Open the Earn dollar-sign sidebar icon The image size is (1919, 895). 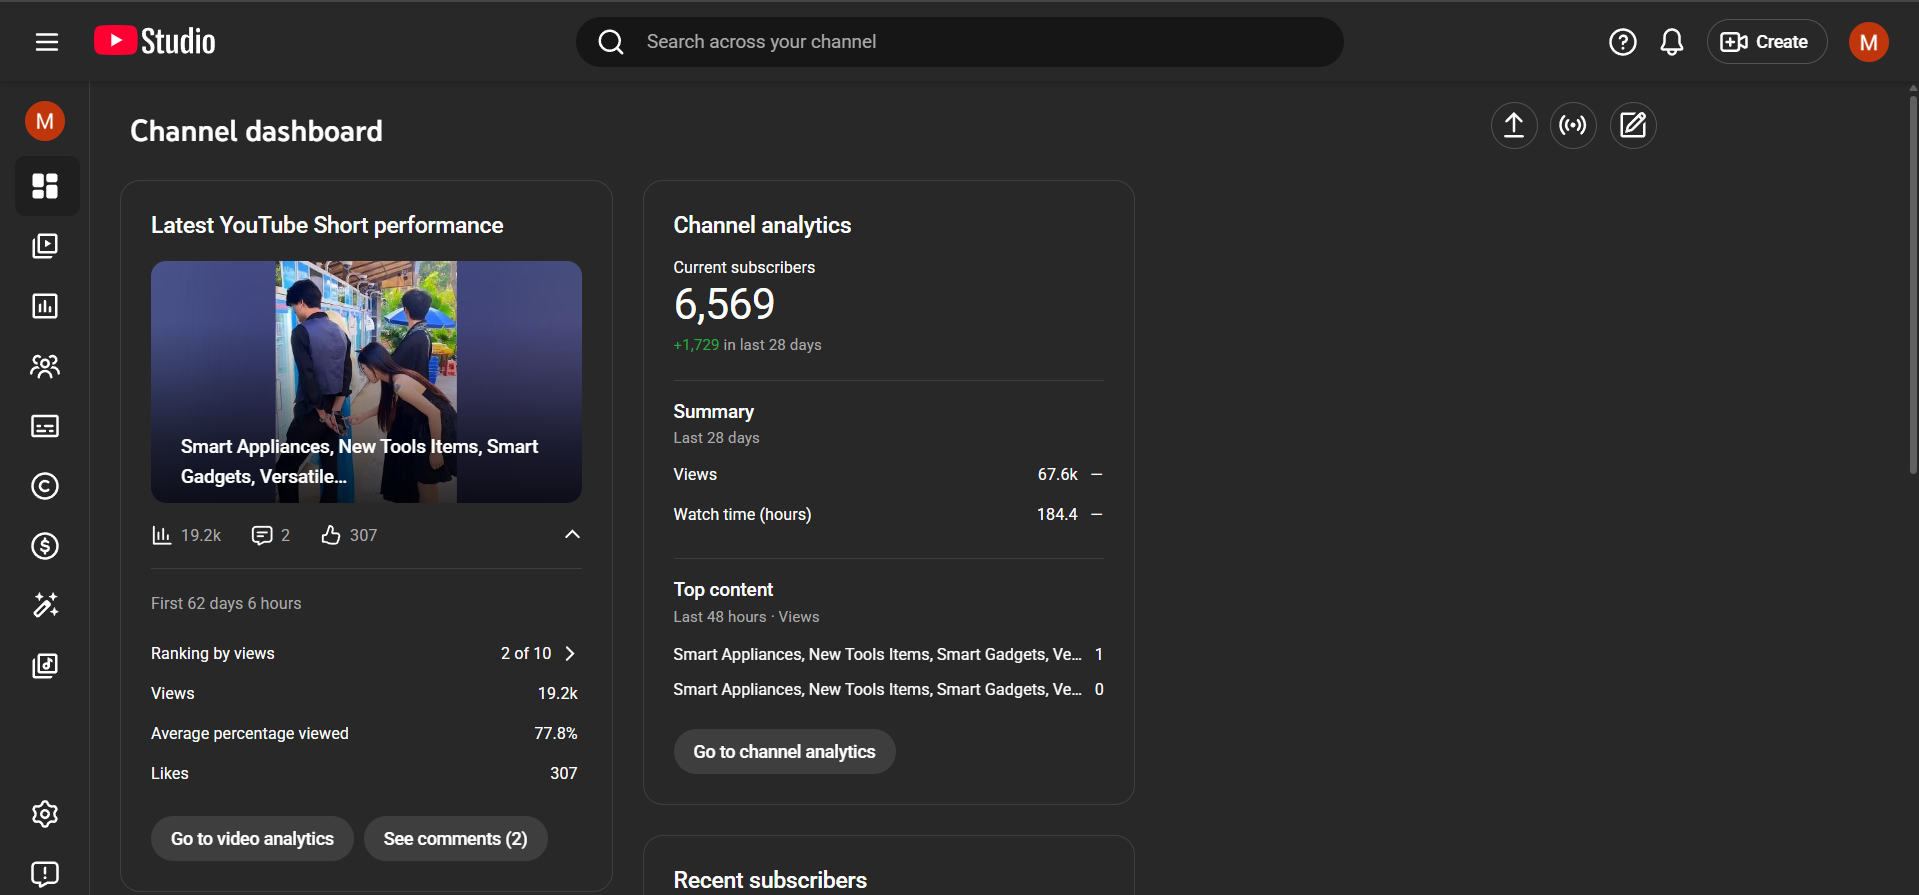[45, 546]
